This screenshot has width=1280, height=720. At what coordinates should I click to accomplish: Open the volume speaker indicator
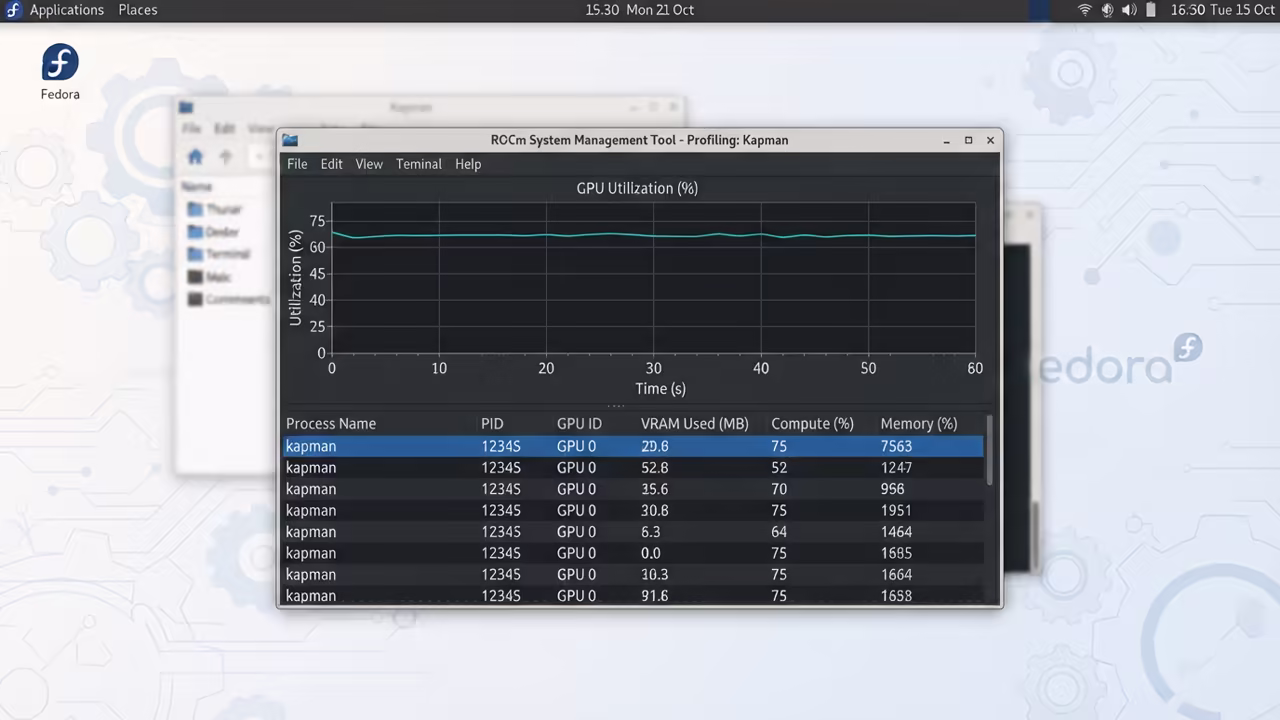point(1129,10)
